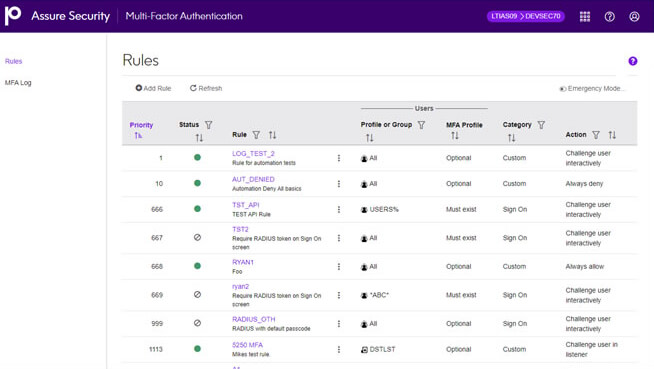Sort the Action column

(612, 135)
